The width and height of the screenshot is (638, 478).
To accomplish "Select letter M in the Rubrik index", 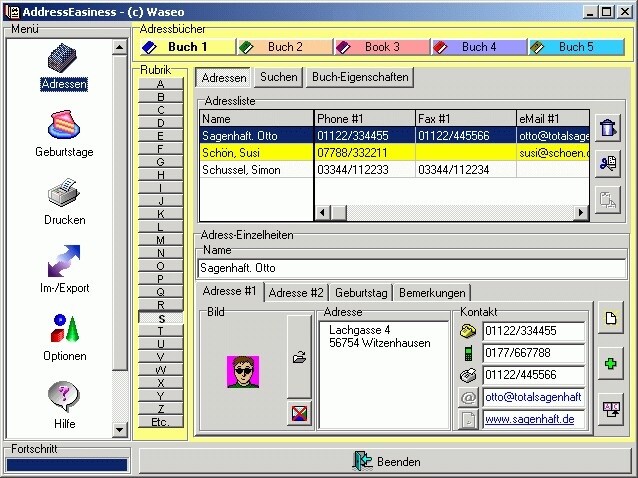I will [x=161, y=240].
